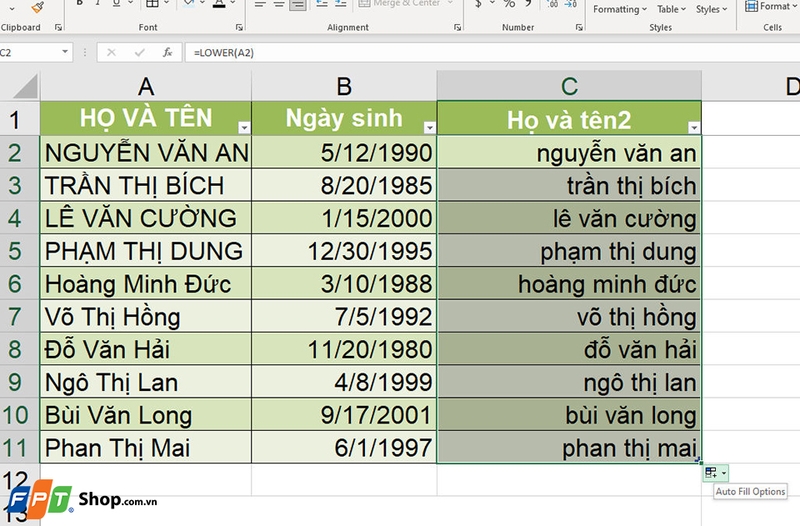Viewport: 800px width, 526px height.
Task: Select the Format Painter brush icon
Action: click(x=37, y=6)
